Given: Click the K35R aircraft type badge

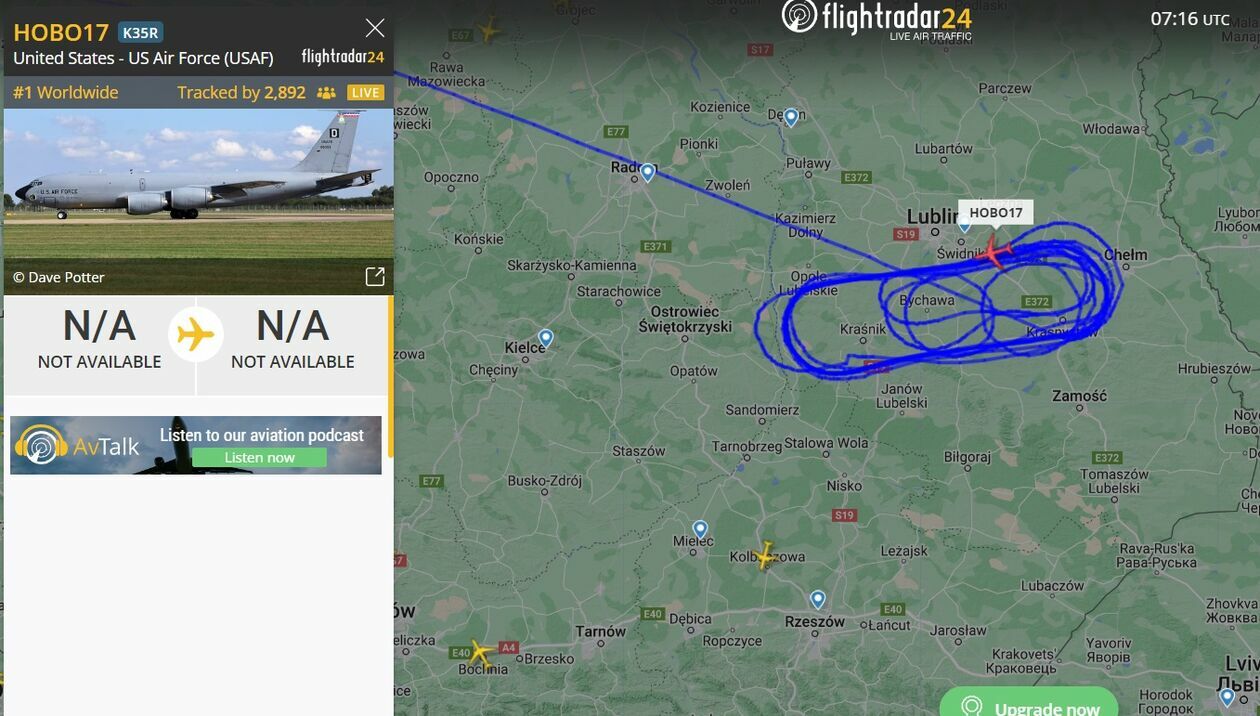Looking at the screenshot, I should (140, 32).
